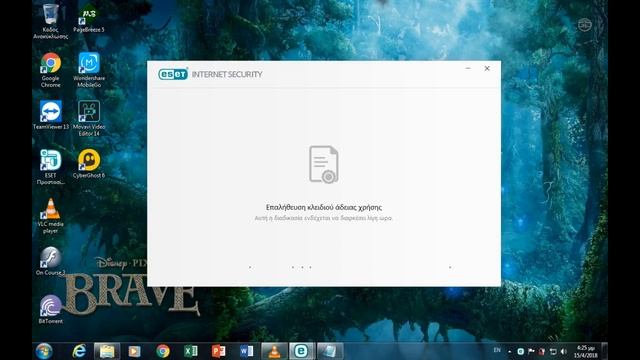The height and width of the screenshot is (360, 640).
Task: Open Excel from the taskbar
Action: tap(190, 351)
